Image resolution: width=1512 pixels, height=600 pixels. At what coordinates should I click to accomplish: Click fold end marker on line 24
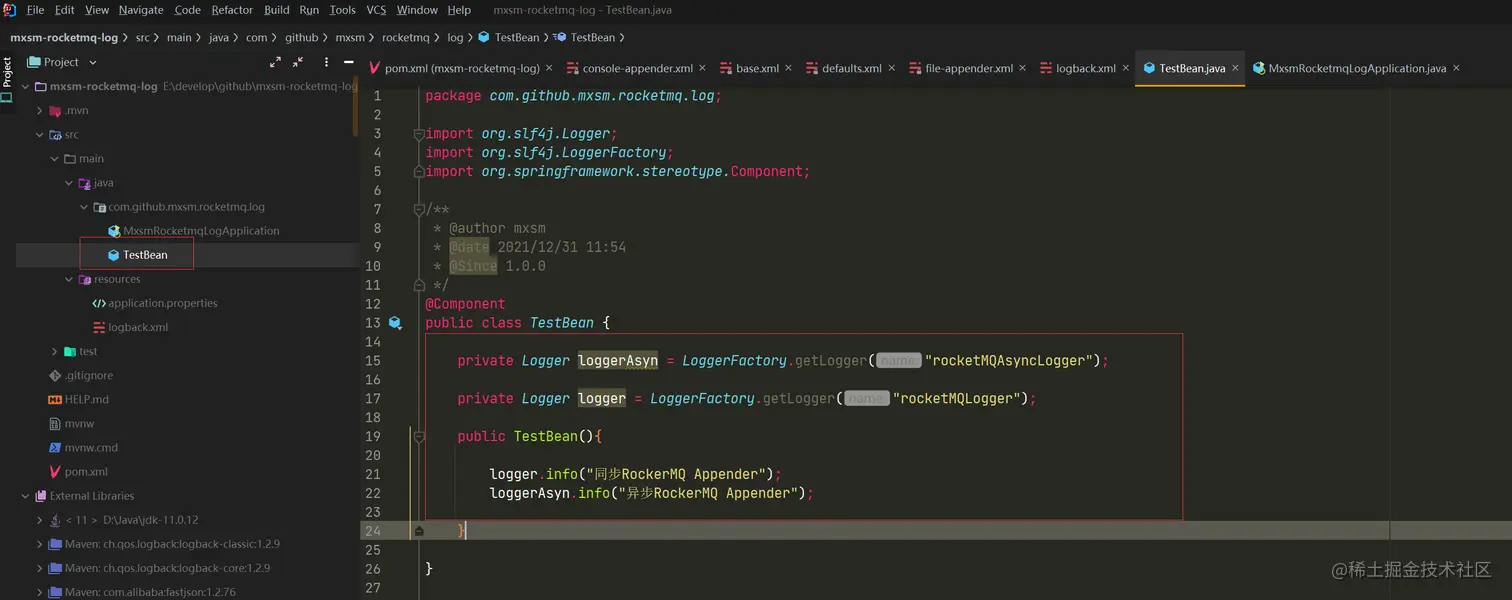coord(419,531)
